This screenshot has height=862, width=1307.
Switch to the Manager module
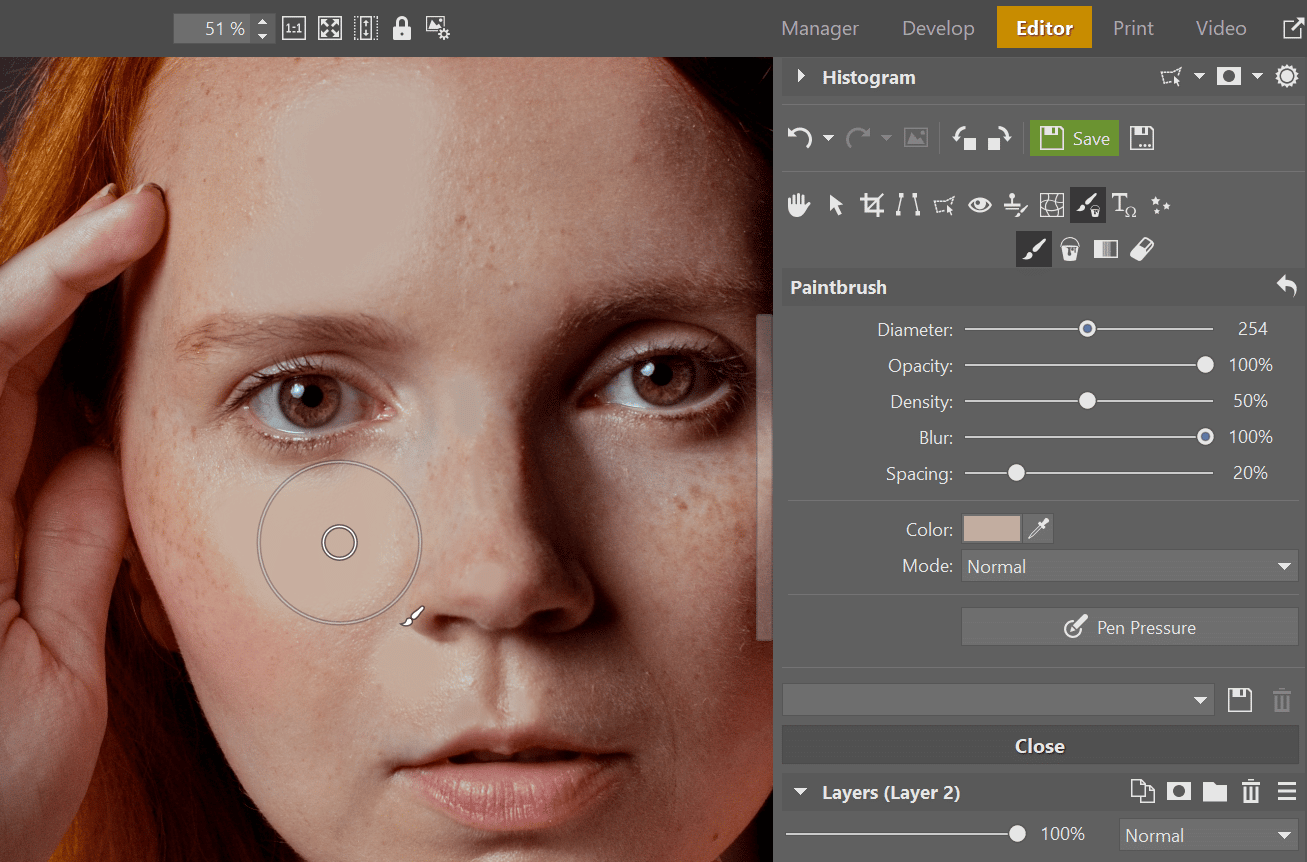tap(820, 28)
